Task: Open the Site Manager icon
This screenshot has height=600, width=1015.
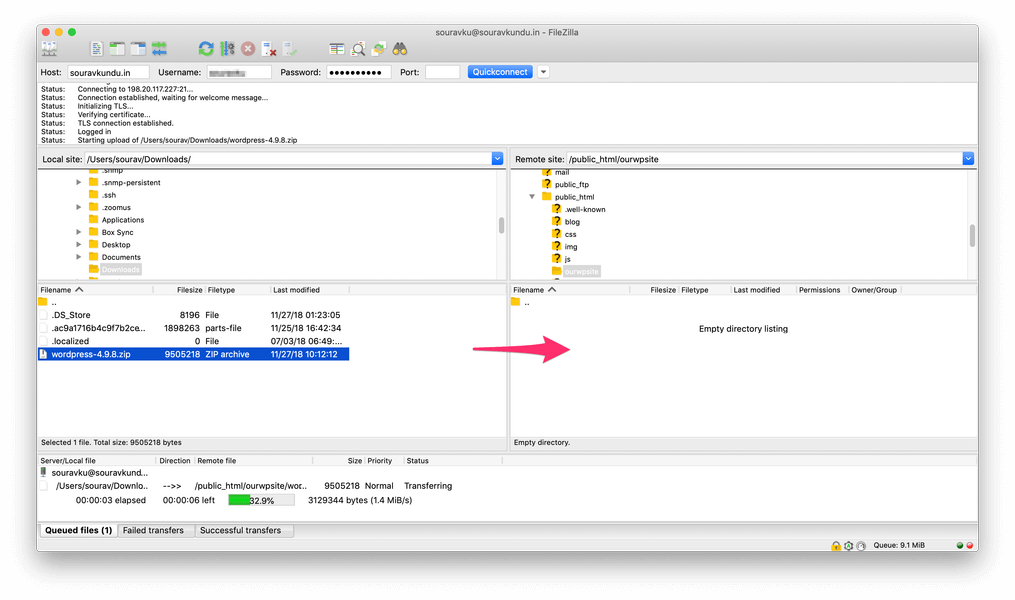Action: click(49, 49)
